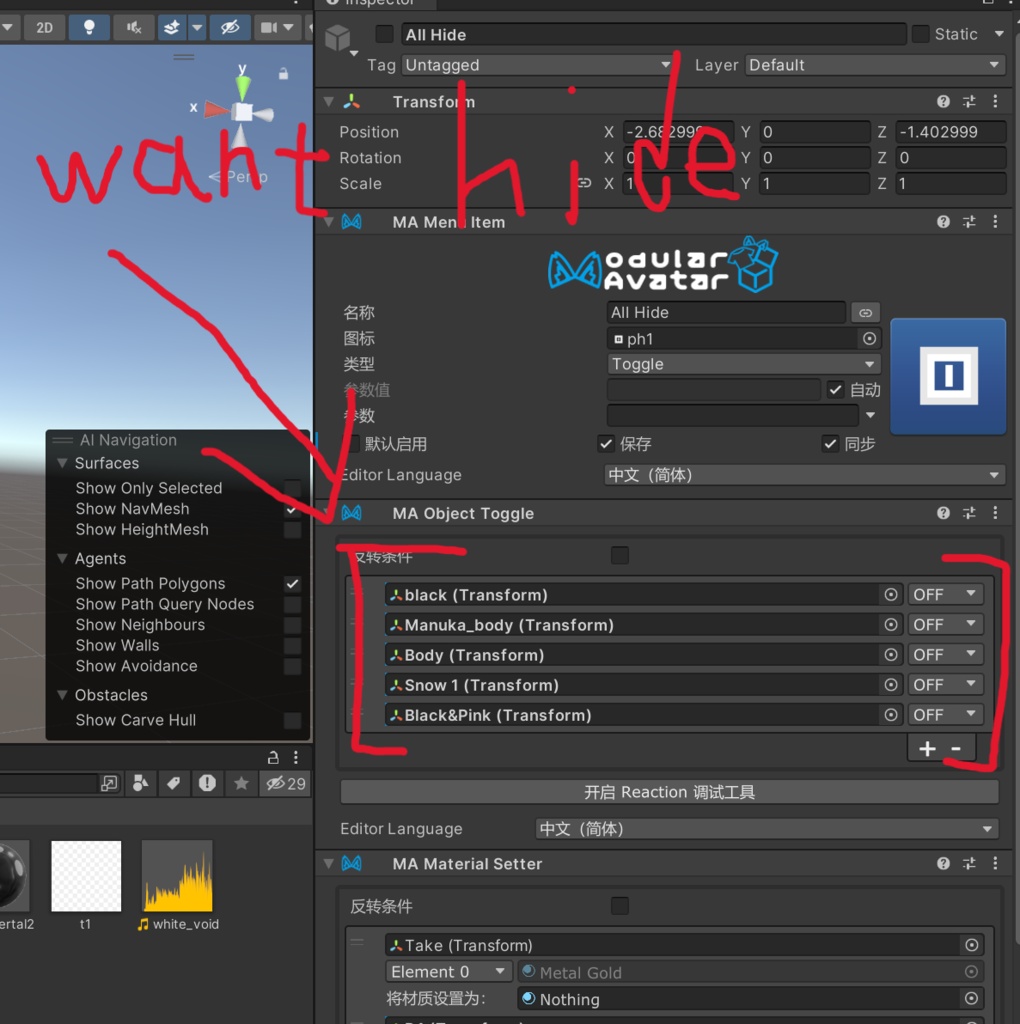Toggle 反转条件 checkbox in MA Material Setter

(620, 906)
